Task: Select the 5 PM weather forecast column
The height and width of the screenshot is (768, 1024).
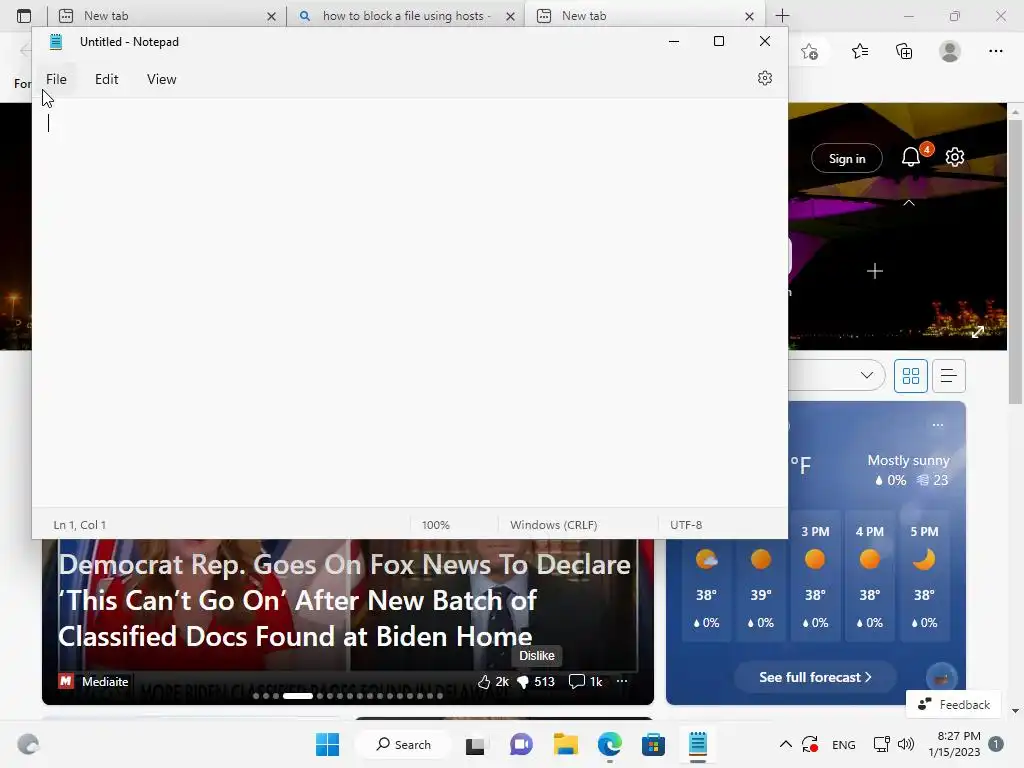Action: pos(924,577)
